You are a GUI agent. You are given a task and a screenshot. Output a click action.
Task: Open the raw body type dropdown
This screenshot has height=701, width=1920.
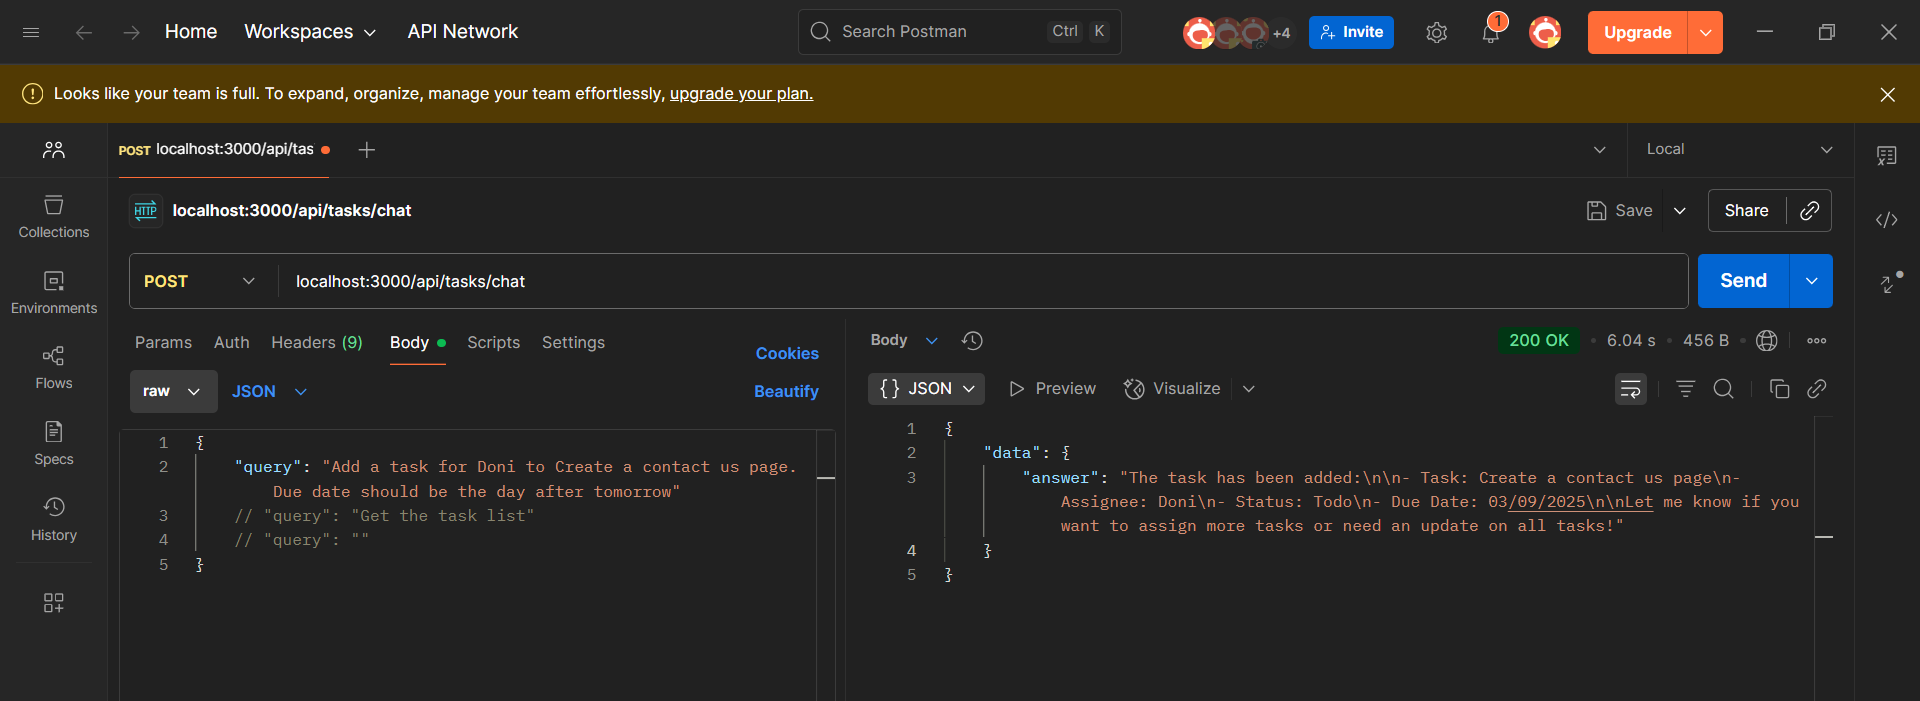point(173,391)
